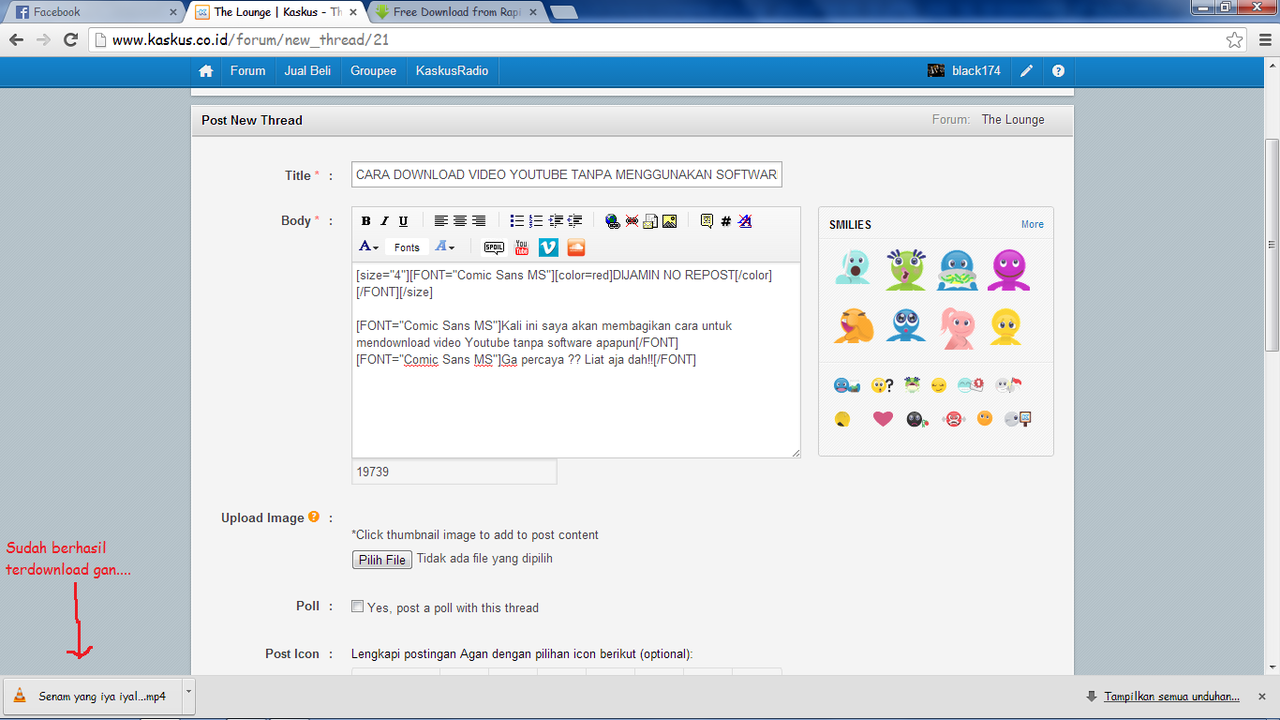Viewport: 1280px width, 720px height.
Task: Enable 'Yes, post a poll with this thread'
Action: [x=357, y=606]
